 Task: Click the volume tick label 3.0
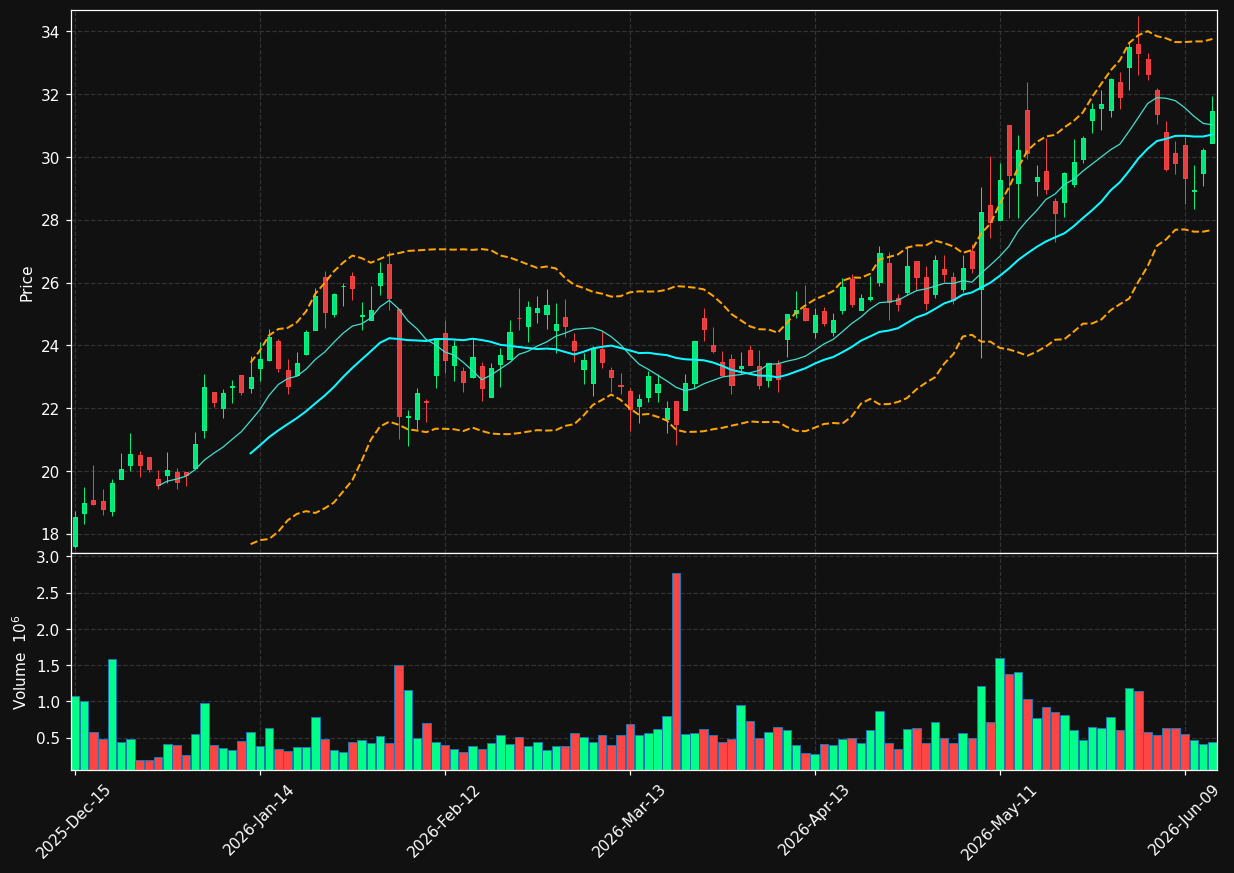48,558
